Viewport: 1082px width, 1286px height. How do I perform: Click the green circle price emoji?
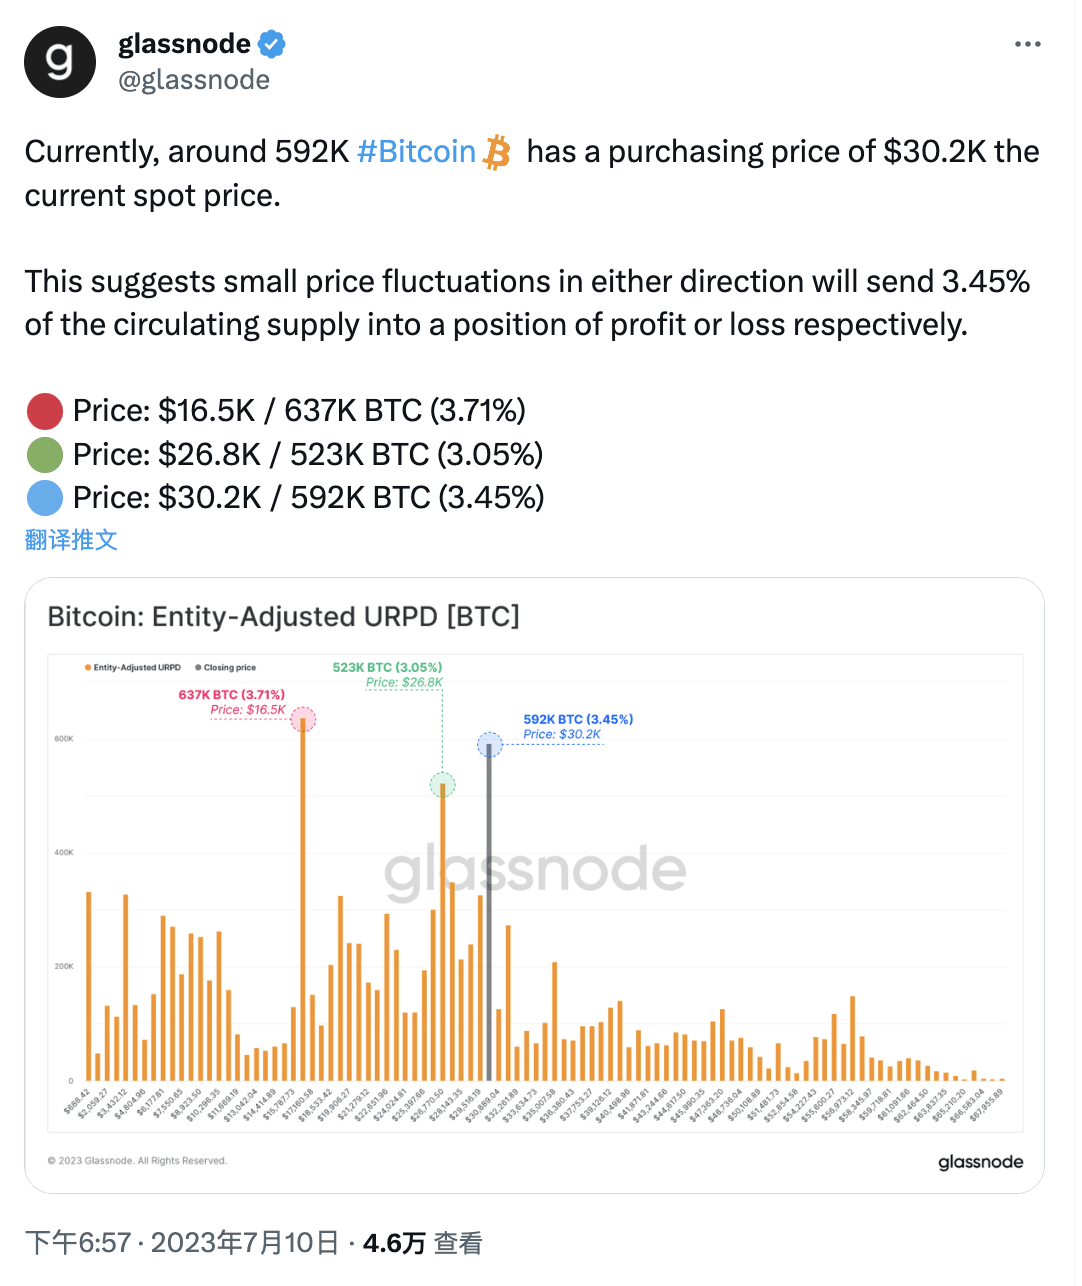43,454
